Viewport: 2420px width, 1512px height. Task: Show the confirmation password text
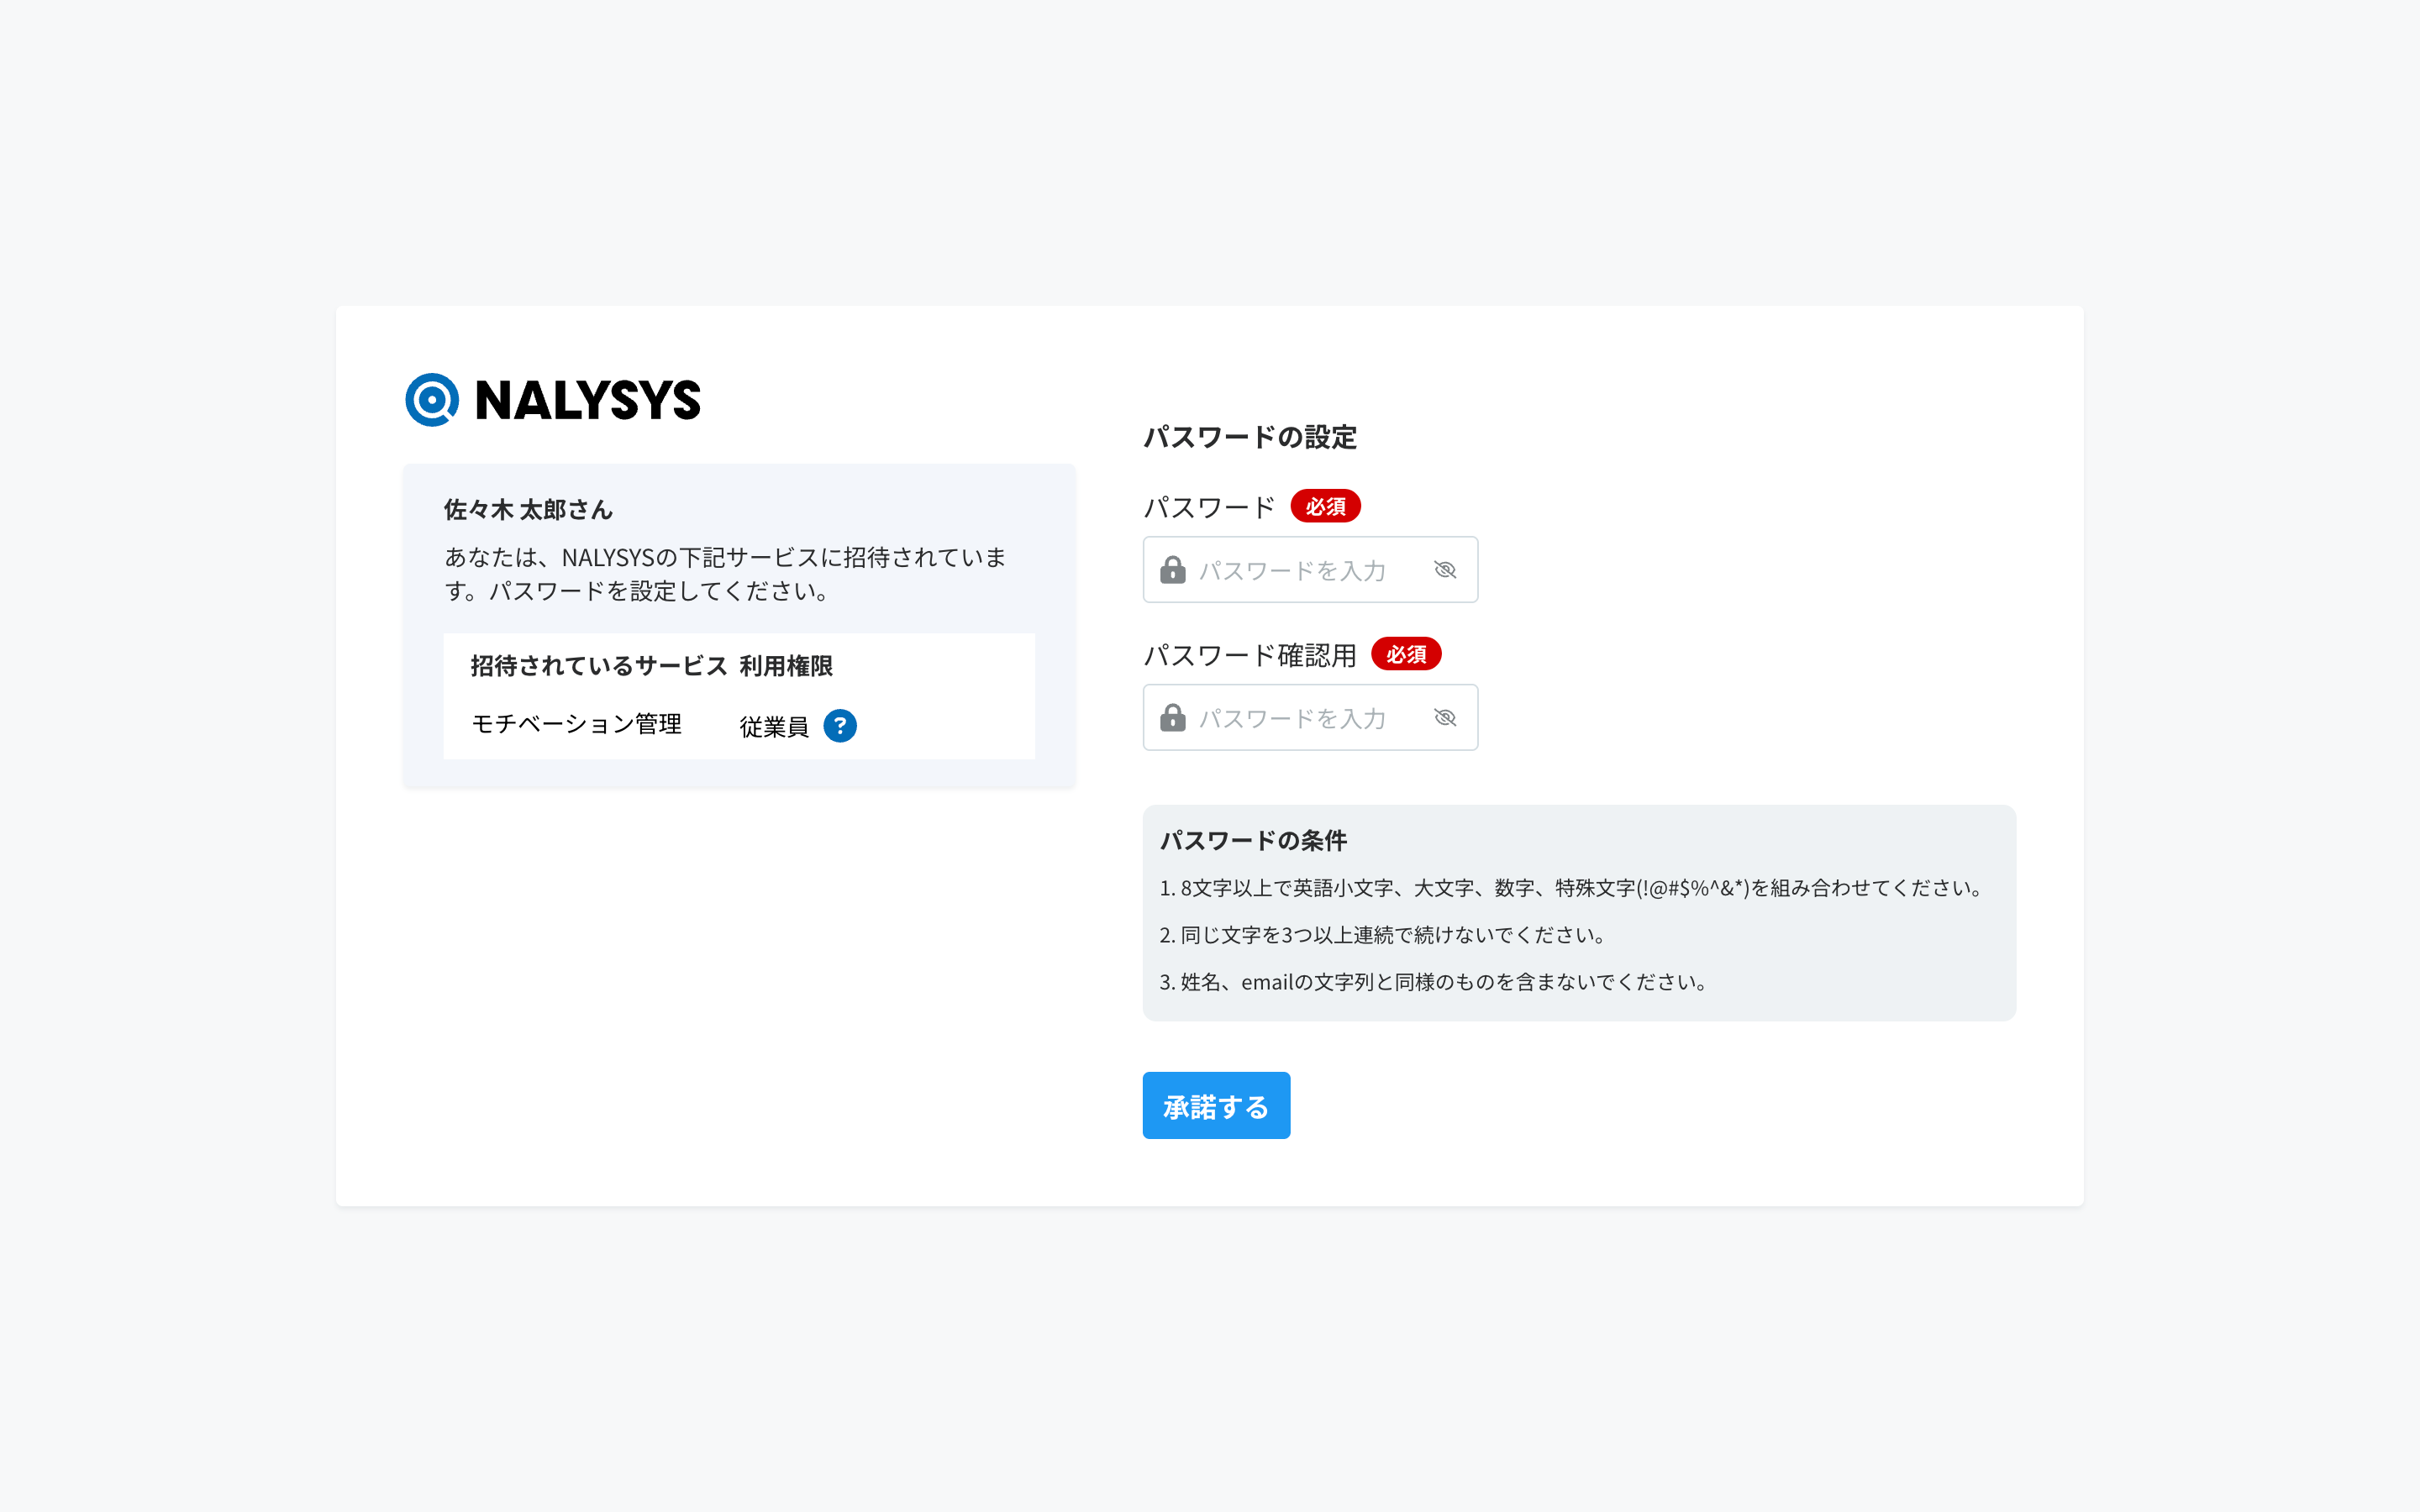pyautogui.click(x=1444, y=718)
